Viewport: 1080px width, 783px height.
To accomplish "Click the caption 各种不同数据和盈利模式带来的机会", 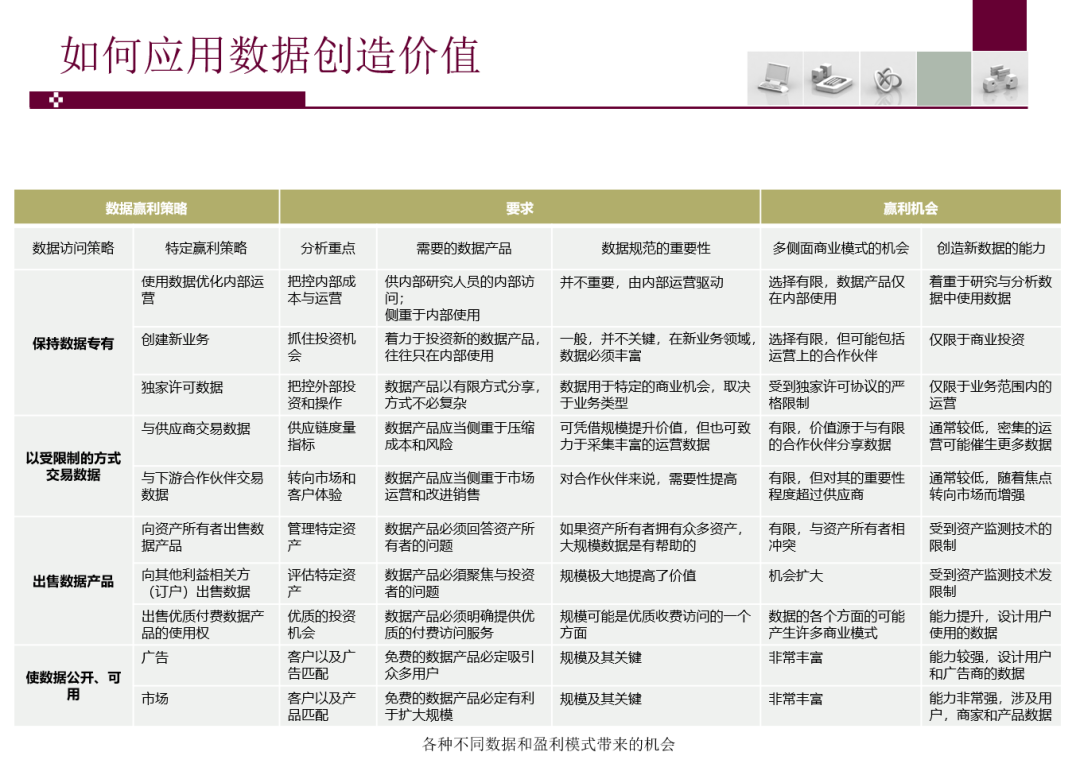I will [x=548, y=744].
